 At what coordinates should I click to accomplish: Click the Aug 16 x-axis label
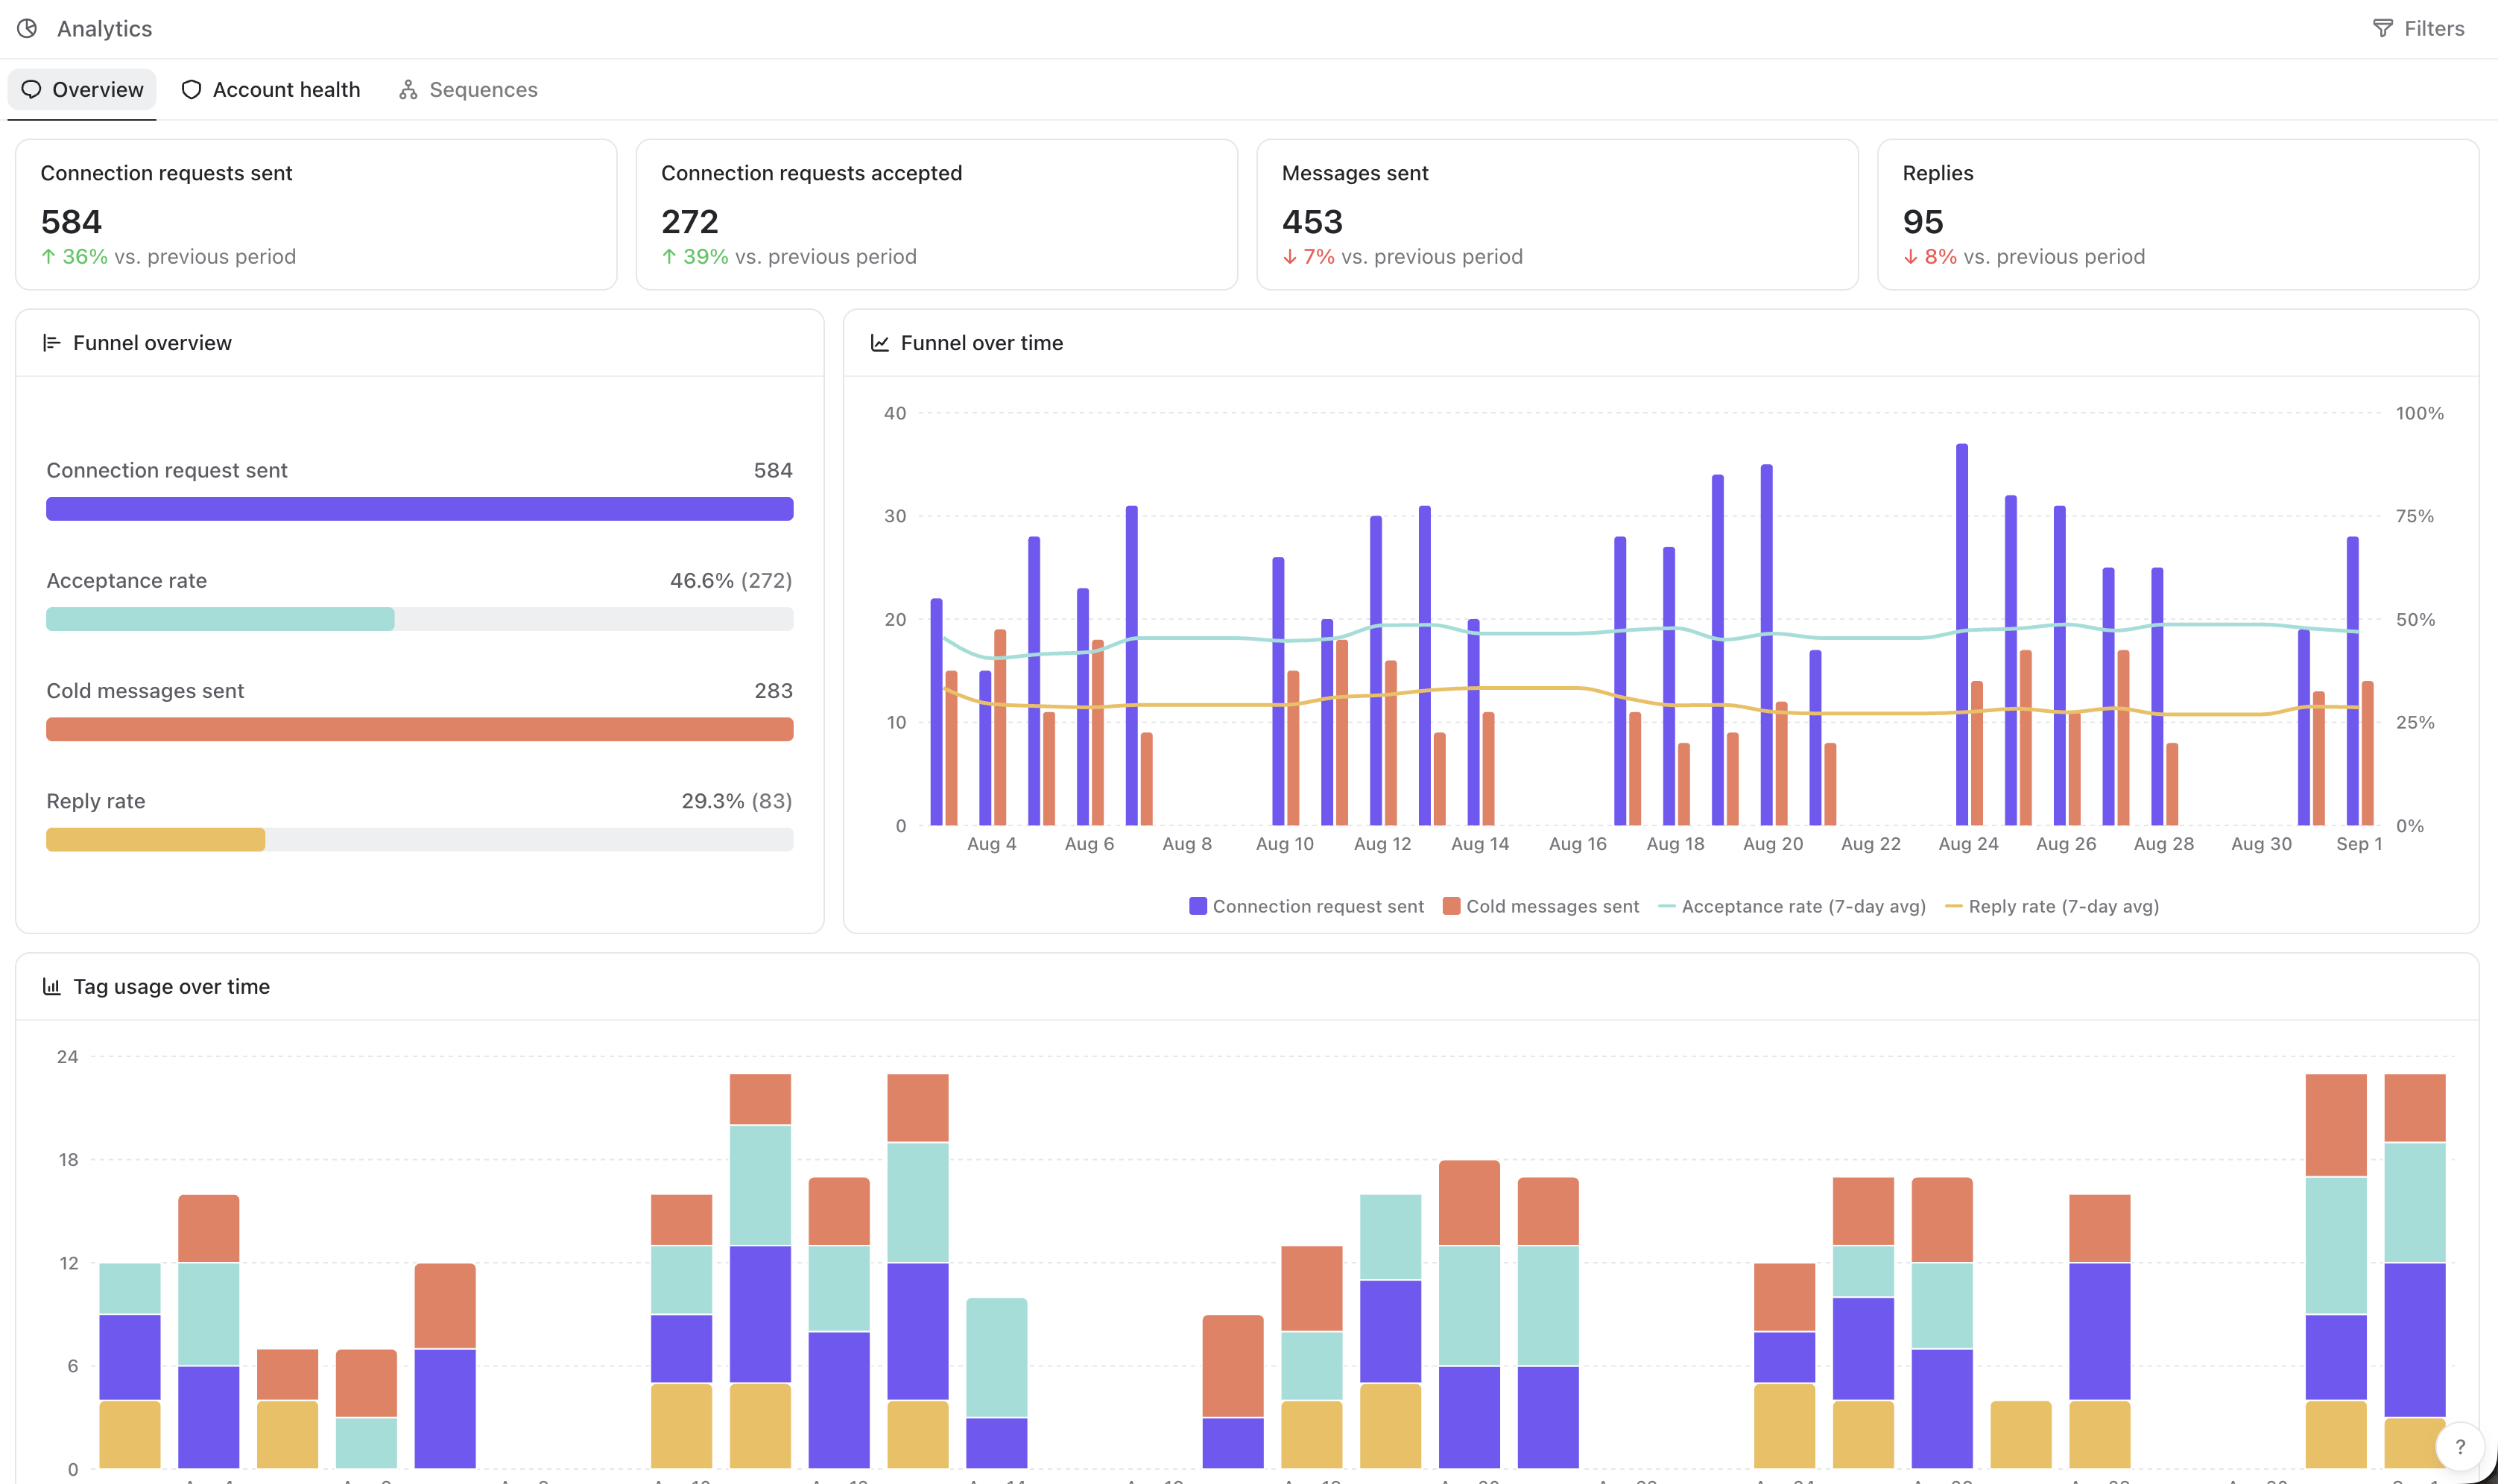pyautogui.click(x=1578, y=844)
